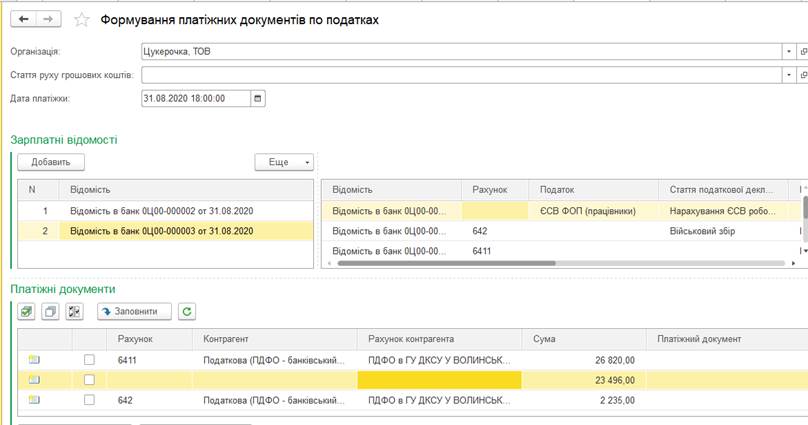Go back with the left arrow button

pos(24,20)
